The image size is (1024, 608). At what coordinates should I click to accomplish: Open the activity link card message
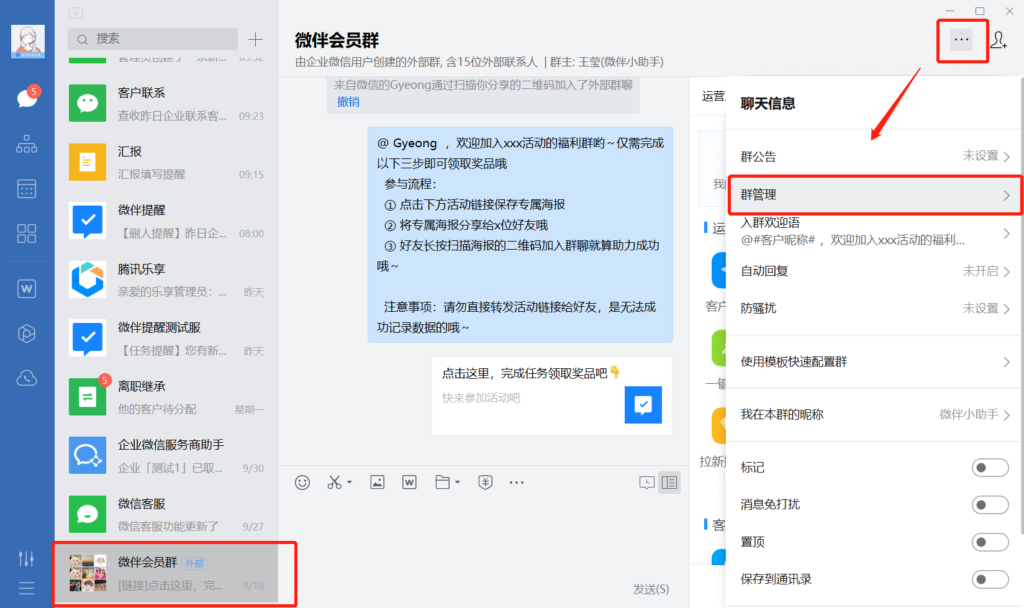coord(552,396)
